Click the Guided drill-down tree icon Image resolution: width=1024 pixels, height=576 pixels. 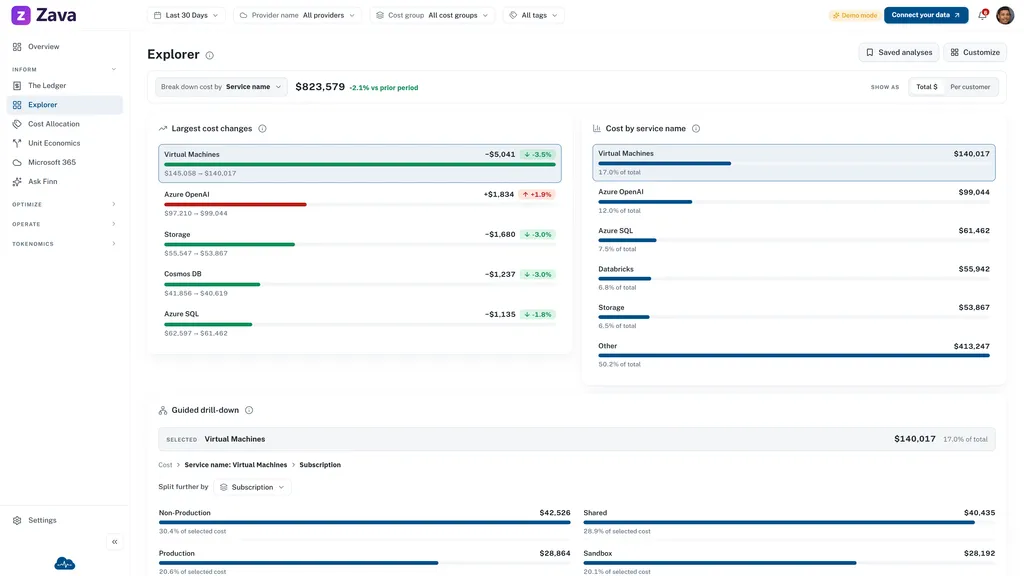[163, 410]
